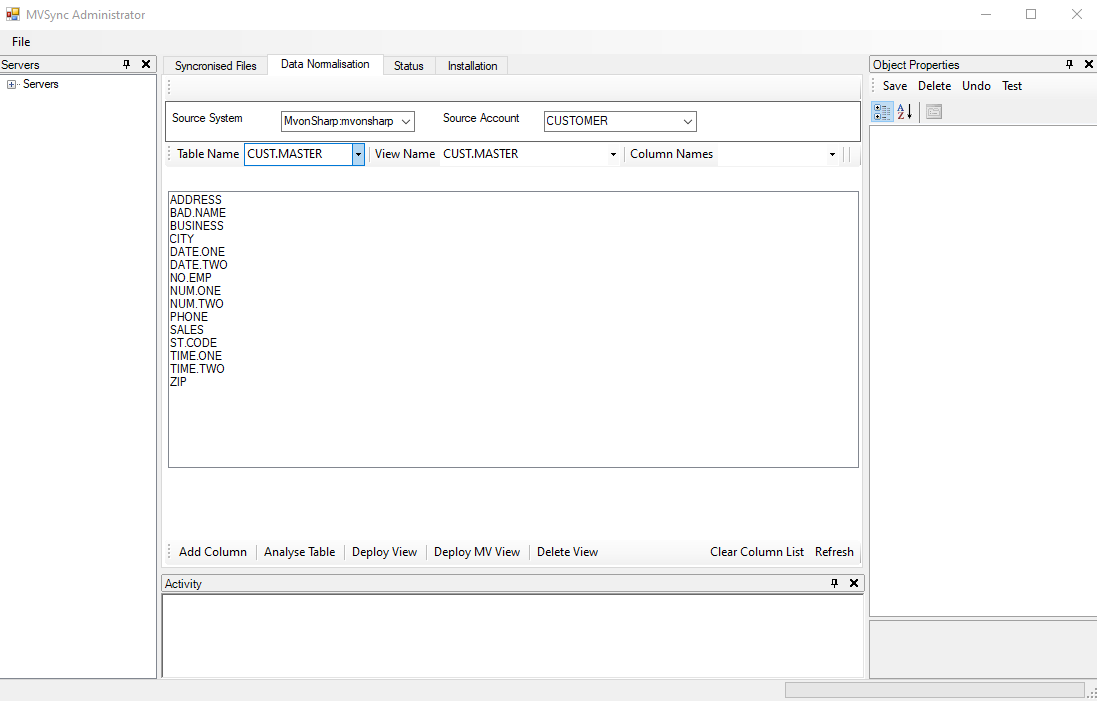
Task: Open the View Name dropdown arrow
Action: tap(614, 154)
